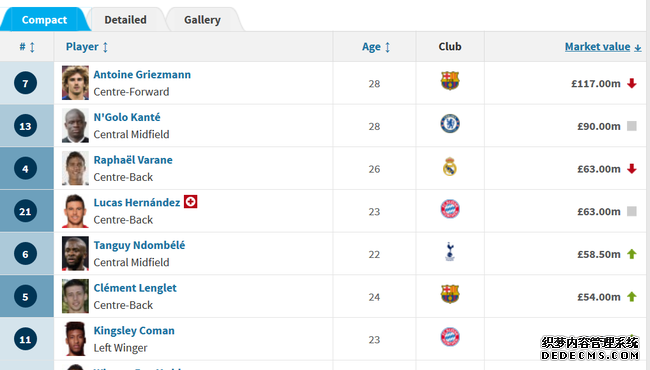This screenshot has height=370, width=650.
Task: Select the Compact tab
Action: click(44, 20)
